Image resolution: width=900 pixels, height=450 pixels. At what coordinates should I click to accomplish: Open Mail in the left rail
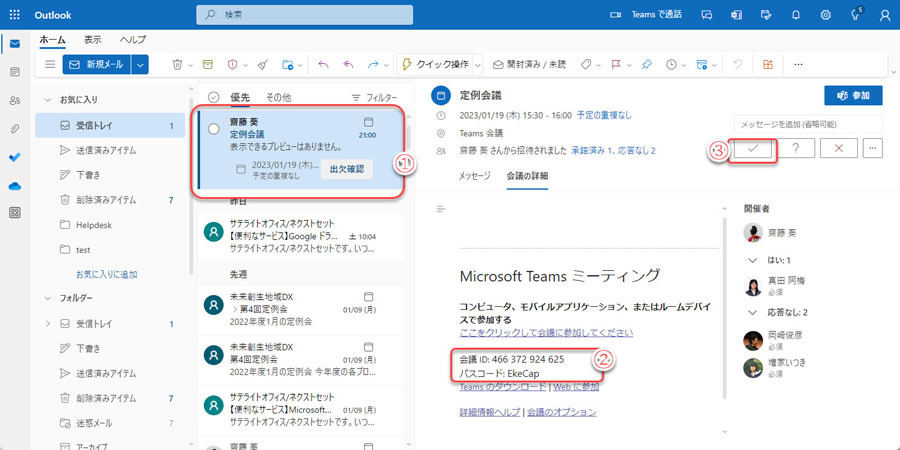pyautogui.click(x=15, y=44)
